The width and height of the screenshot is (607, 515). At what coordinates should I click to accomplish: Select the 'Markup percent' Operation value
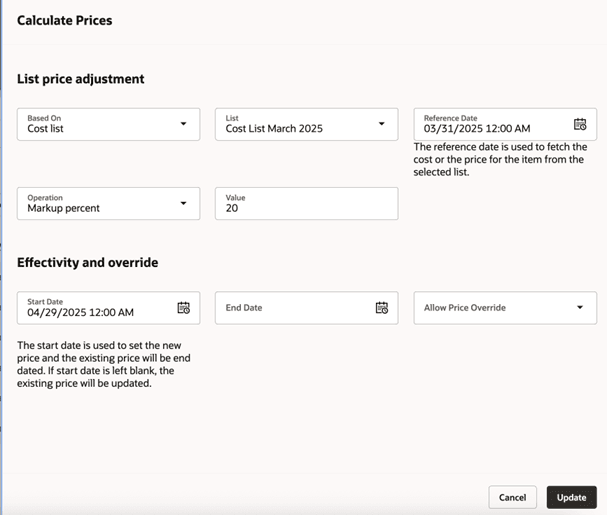64,209
